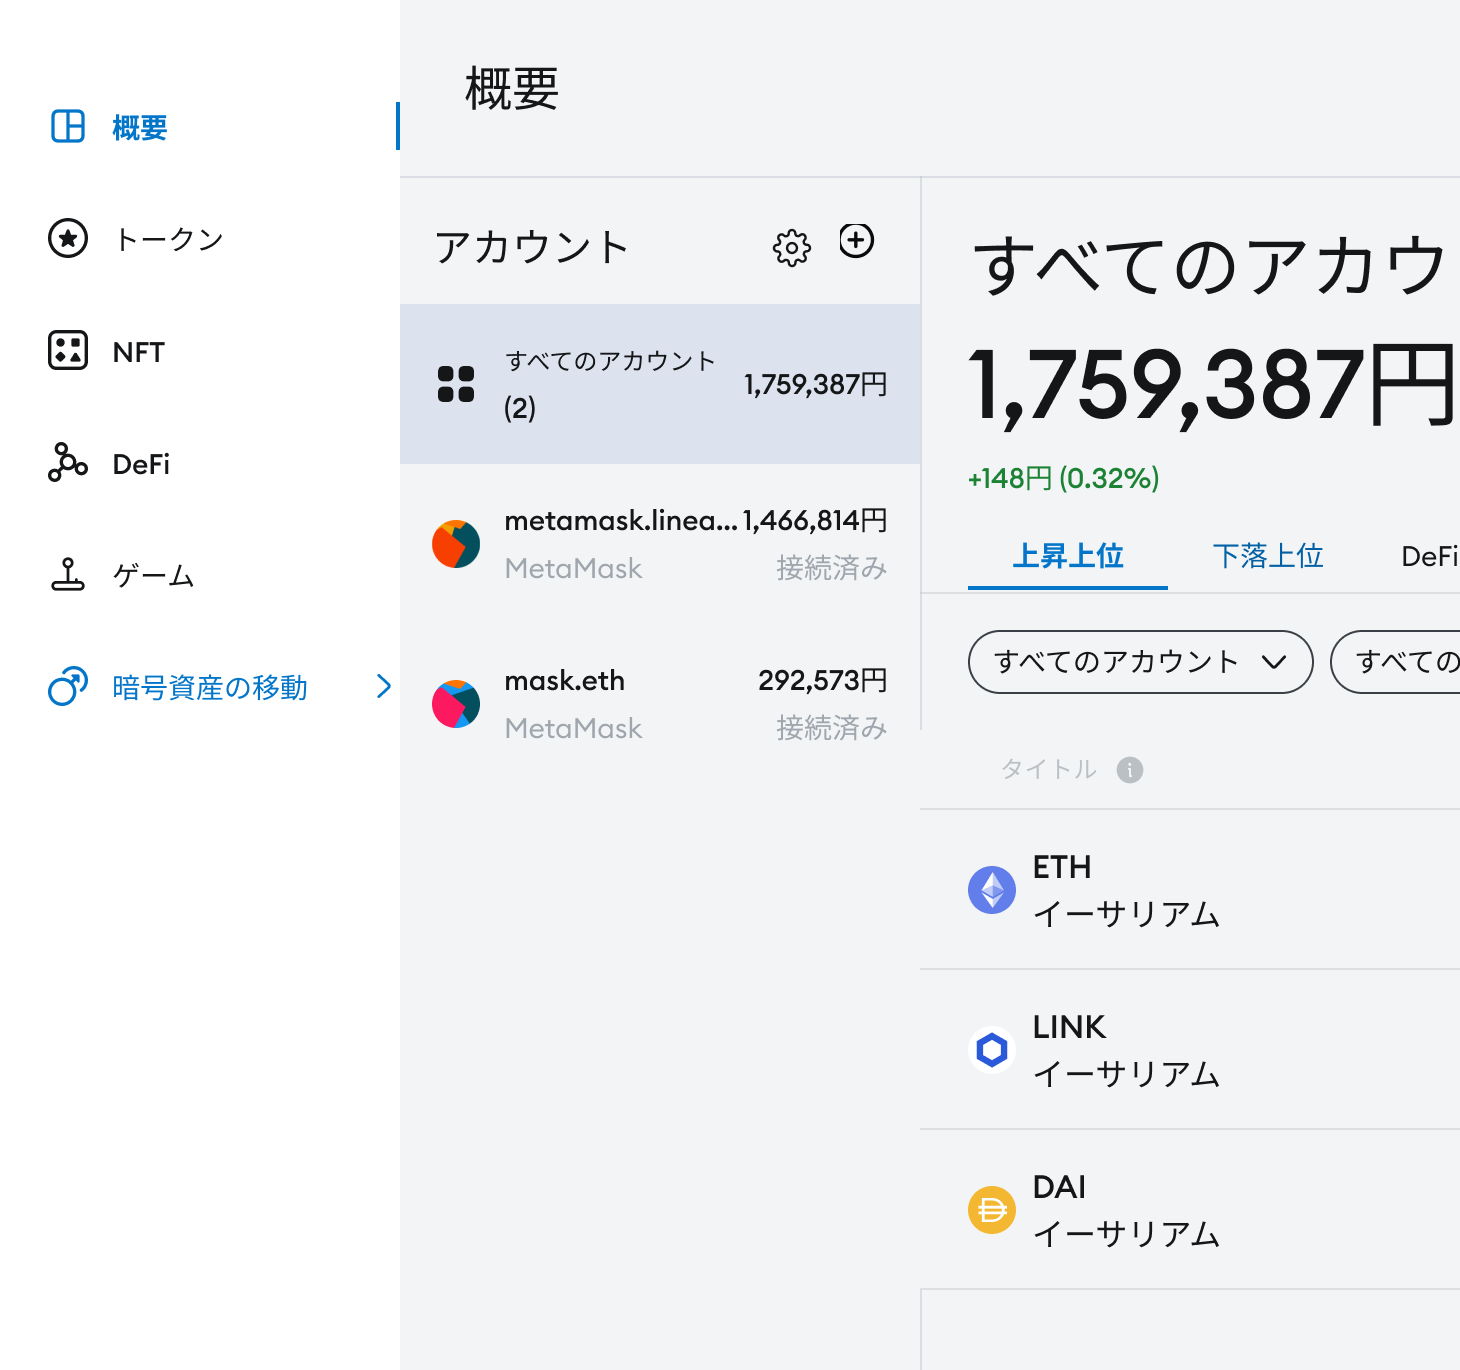This screenshot has width=1460, height=1370.
Task: Click the add account plus icon
Action: (x=857, y=241)
